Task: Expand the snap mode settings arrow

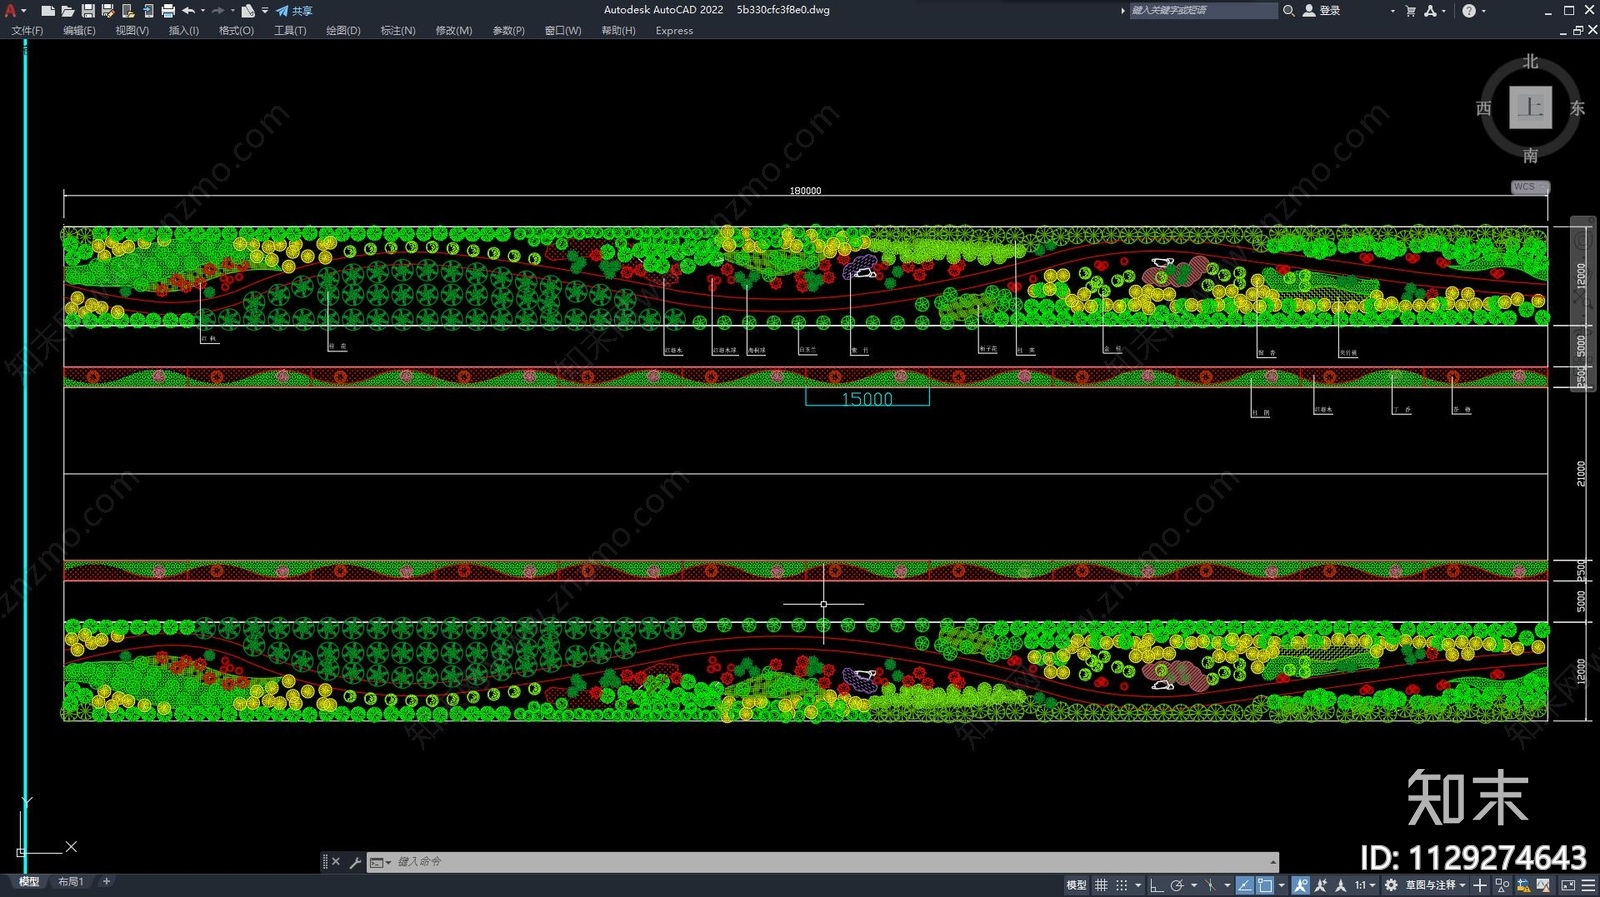Action: coord(1138,885)
